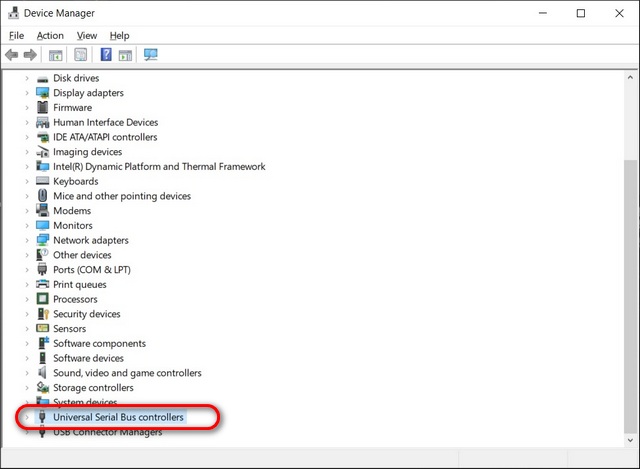Select the Software devices entry
The image size is (640, 469).
click(89, 358)
